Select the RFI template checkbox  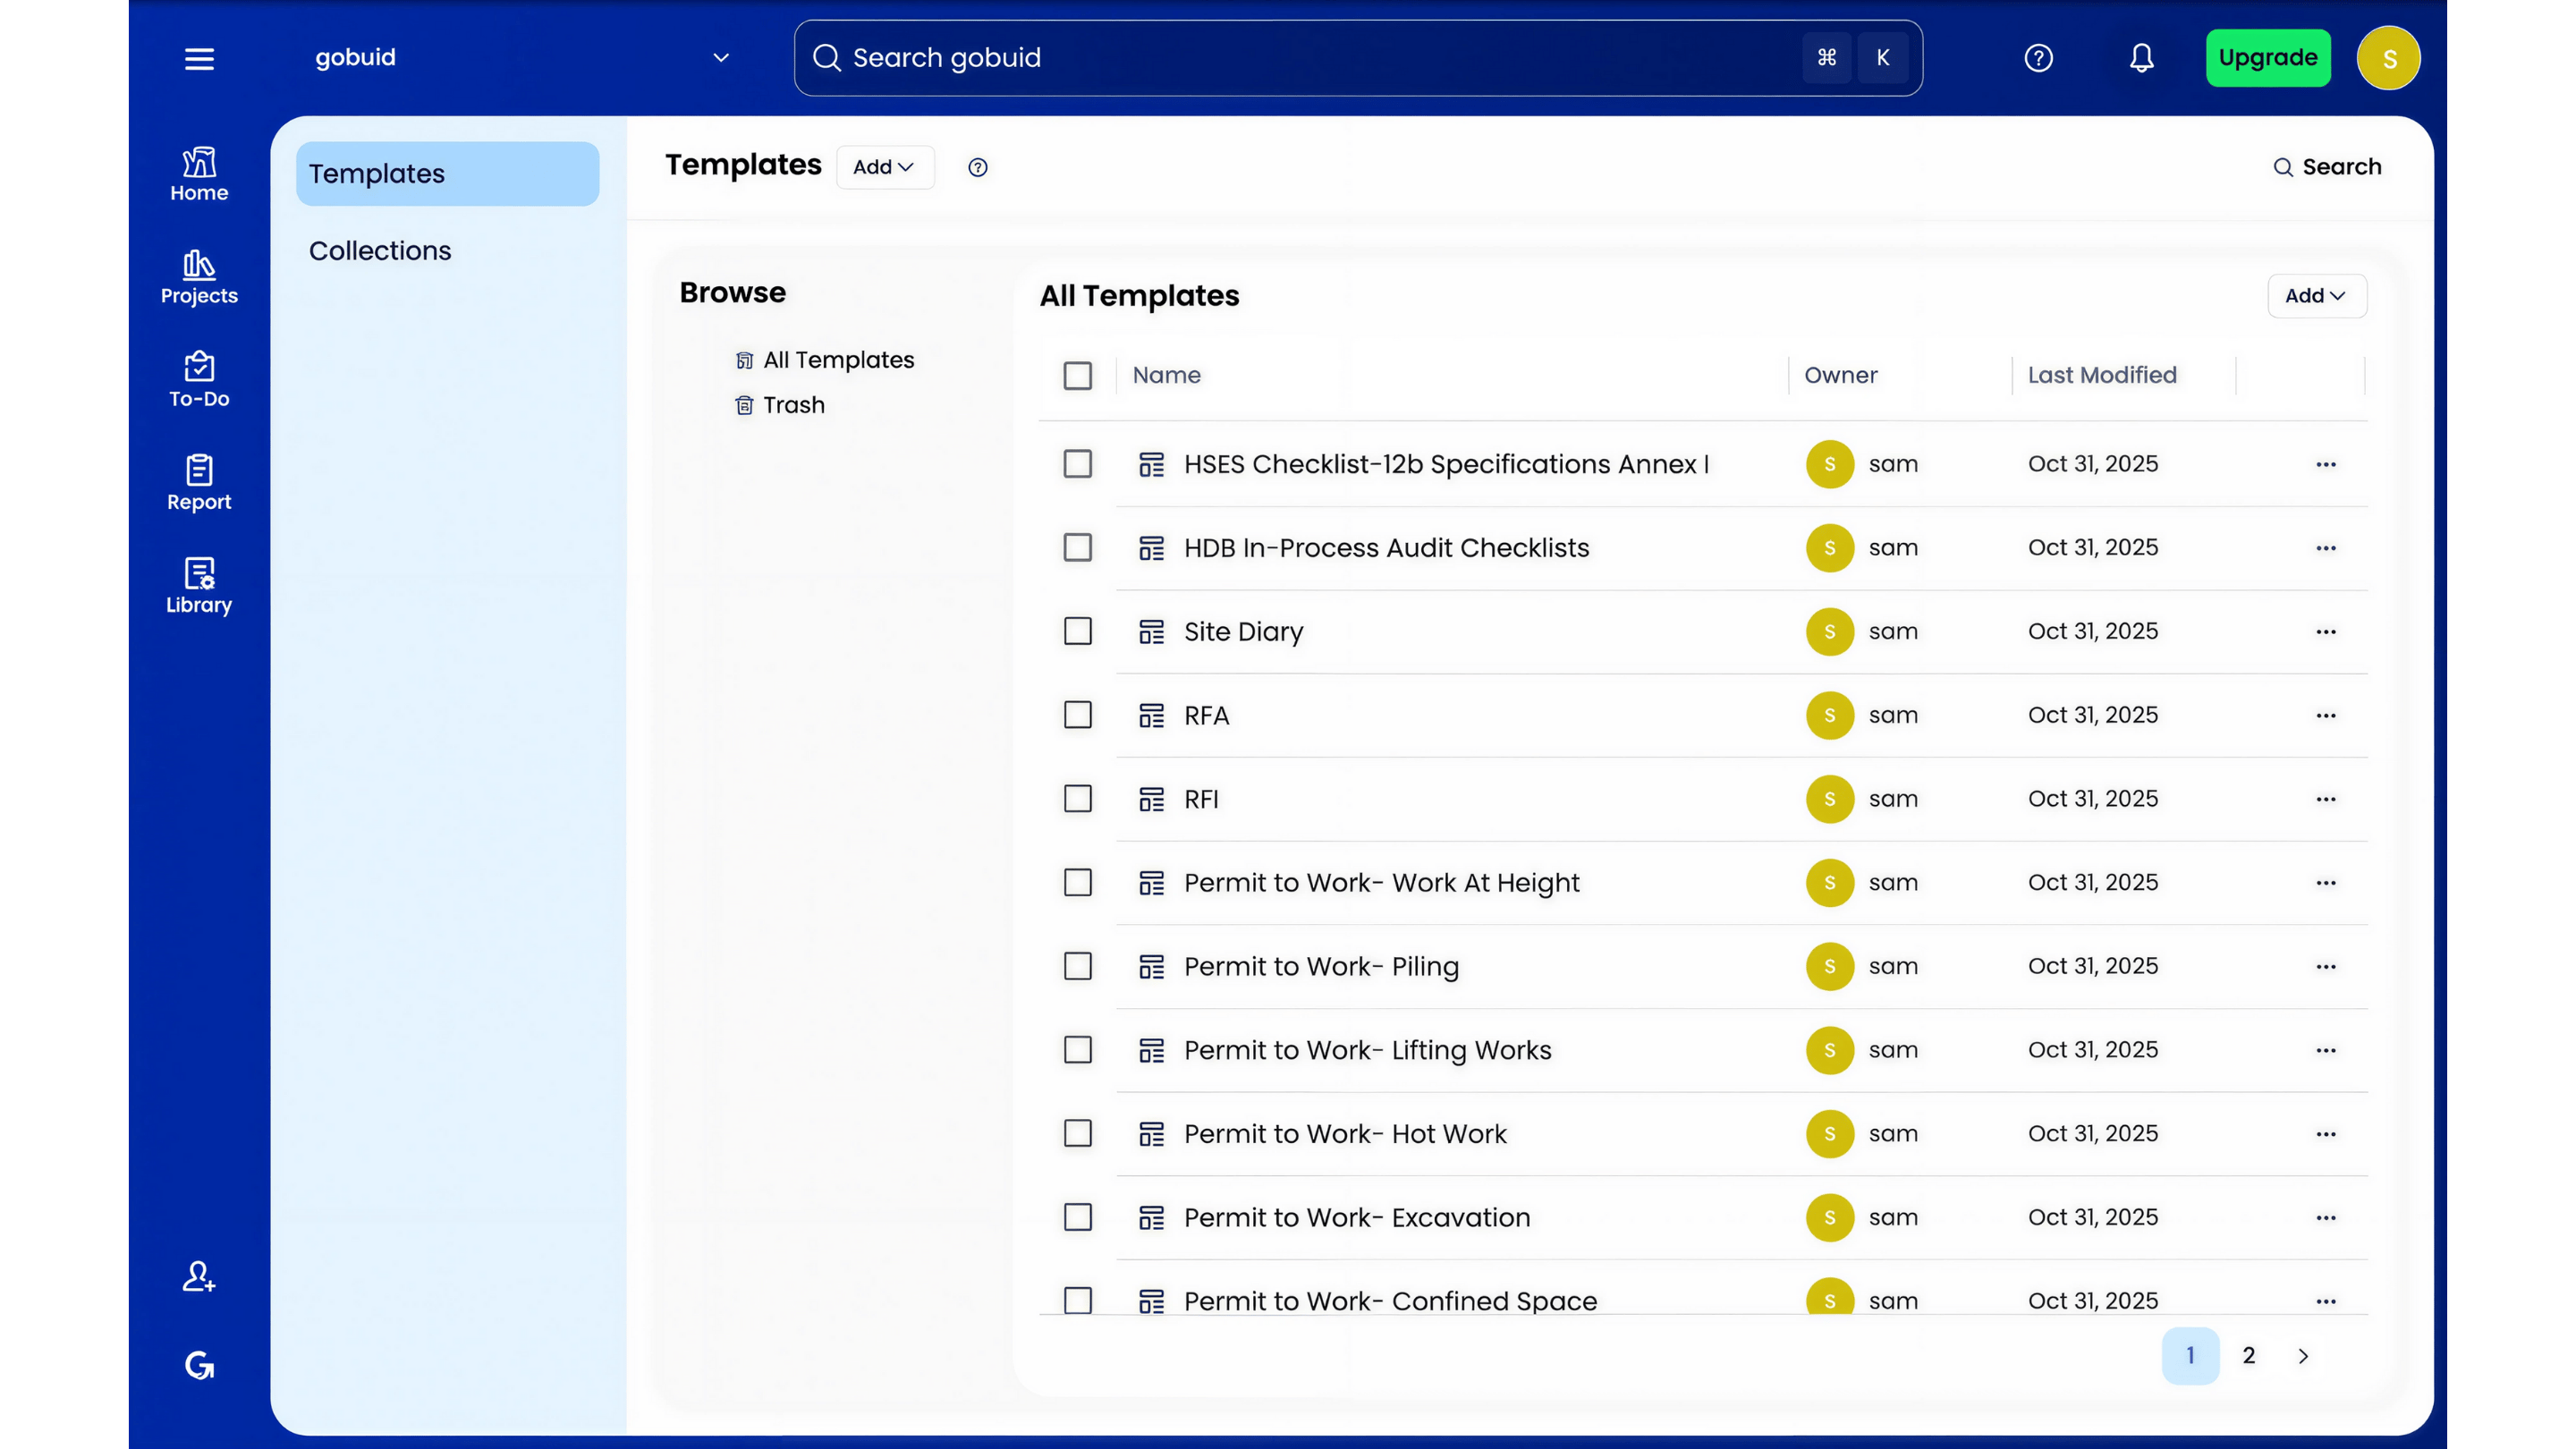tap(1077, 799)
